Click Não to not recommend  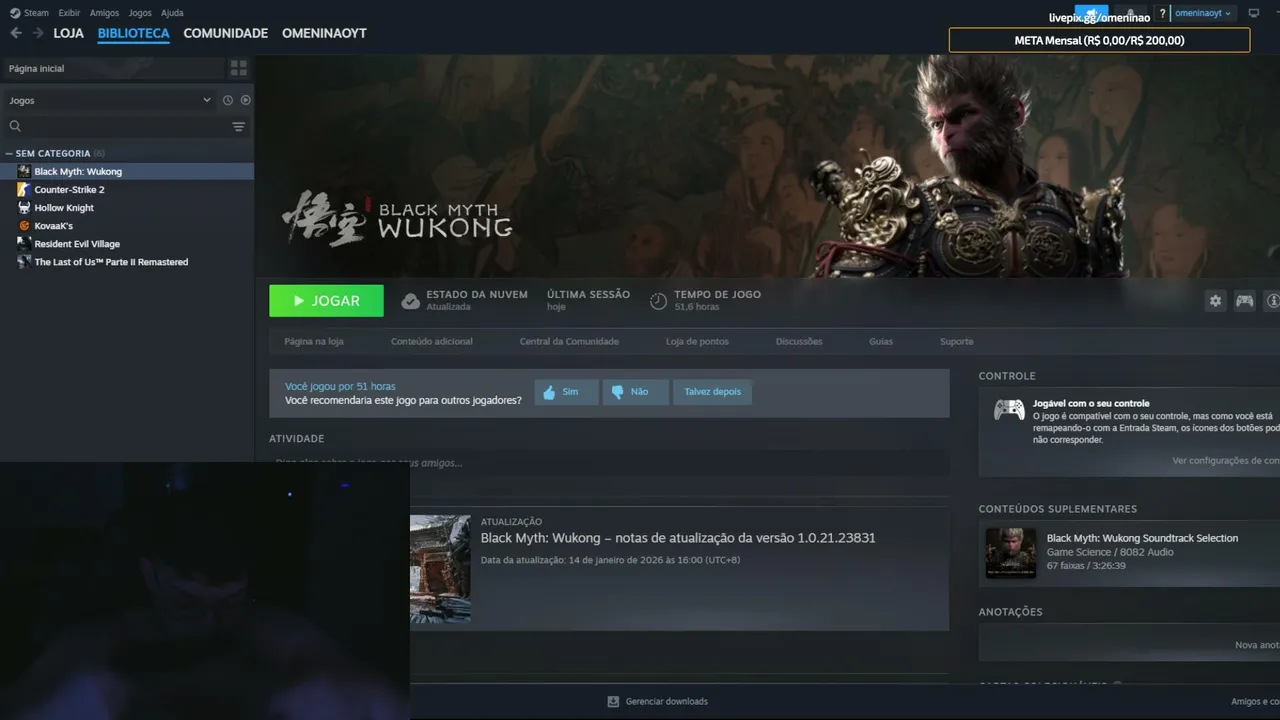[636, 392]
